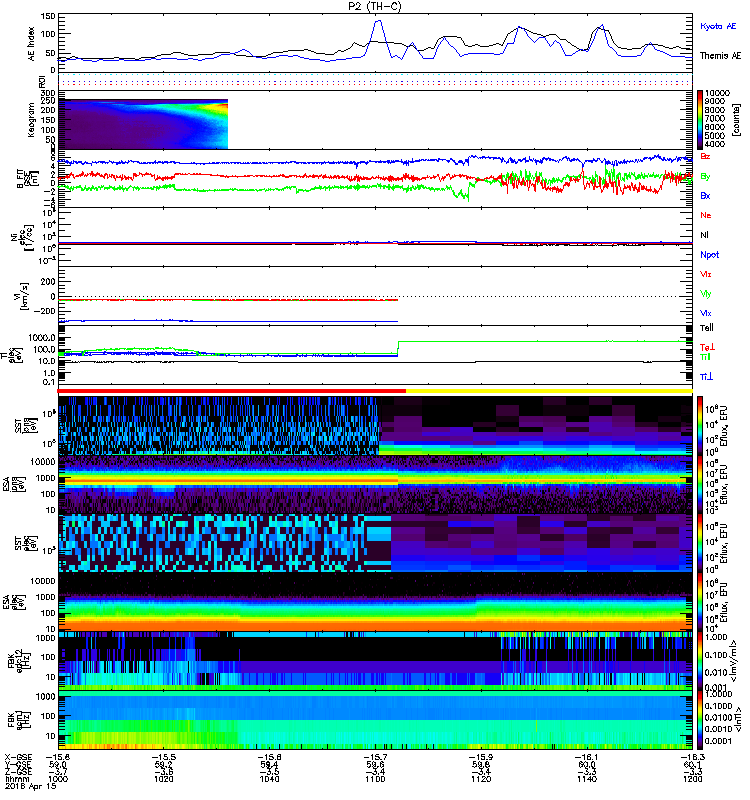Click the yellow segment of the status bar
750x800 pixels.
[549, 391]
